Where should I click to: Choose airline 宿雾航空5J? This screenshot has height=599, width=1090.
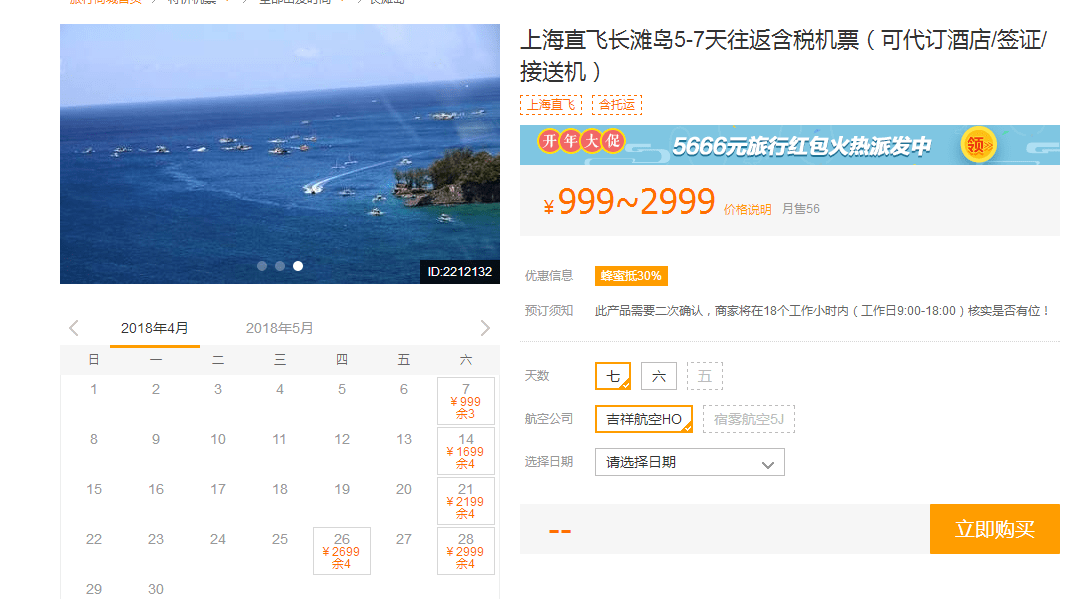click(749, 419)
